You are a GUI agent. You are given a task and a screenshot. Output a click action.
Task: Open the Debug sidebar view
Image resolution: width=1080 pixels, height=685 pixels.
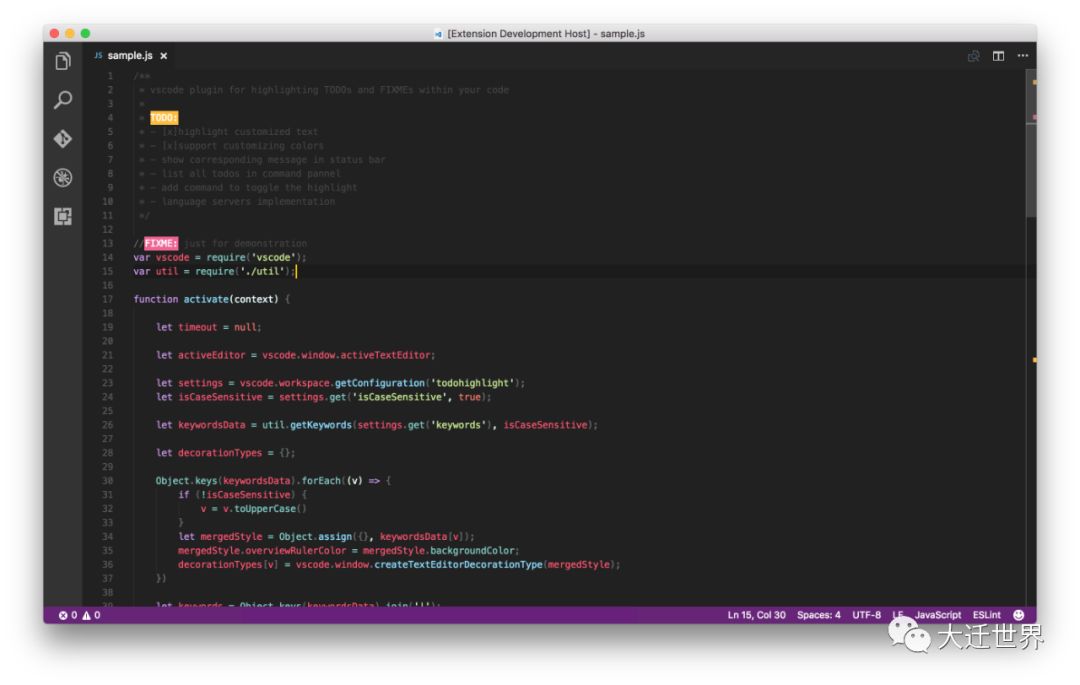(x=63, y=178)
